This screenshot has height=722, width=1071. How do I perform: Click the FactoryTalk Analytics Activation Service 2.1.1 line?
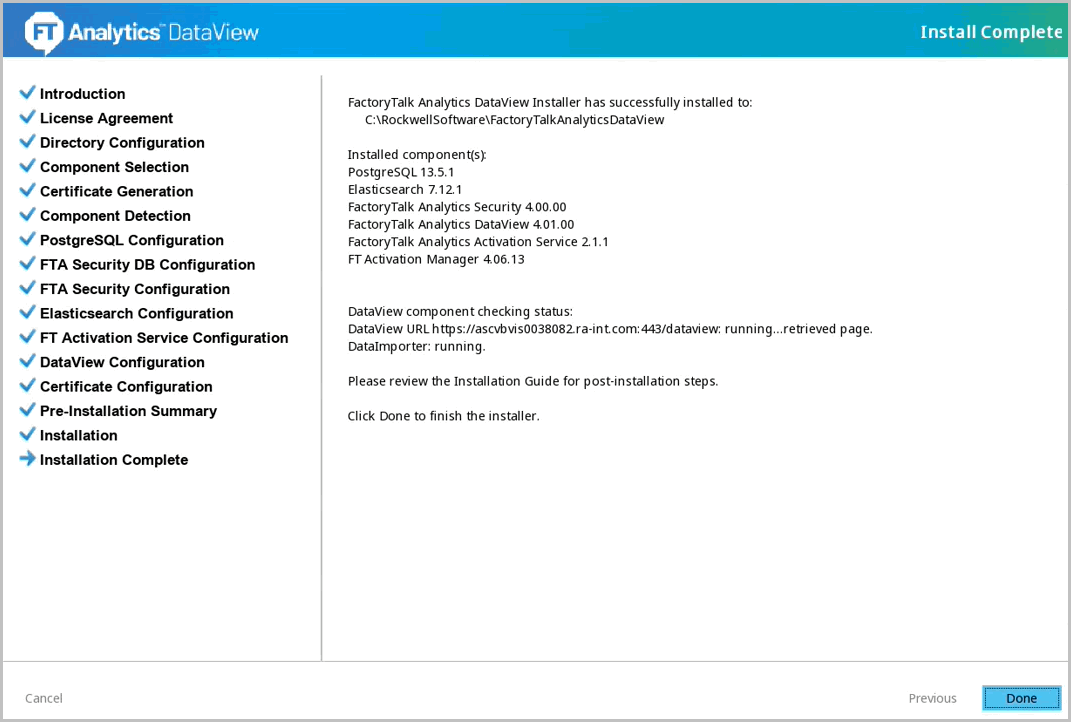pos(478,242)
